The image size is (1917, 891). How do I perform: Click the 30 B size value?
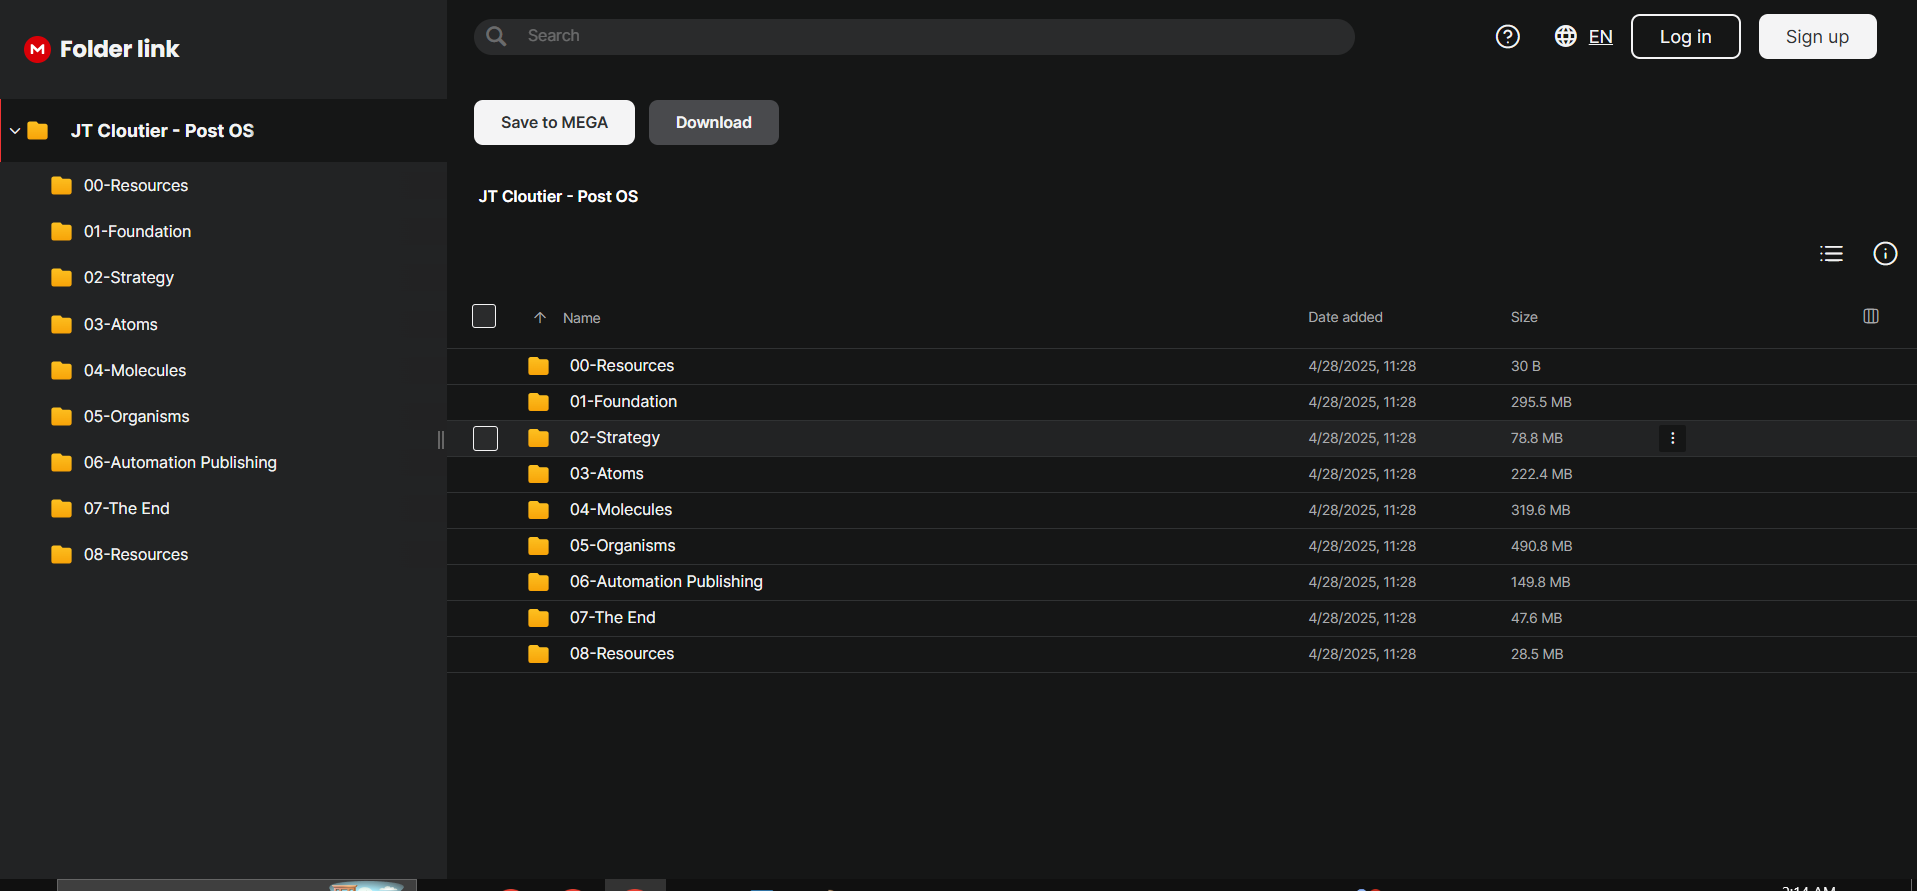(x=1525, y=366)
